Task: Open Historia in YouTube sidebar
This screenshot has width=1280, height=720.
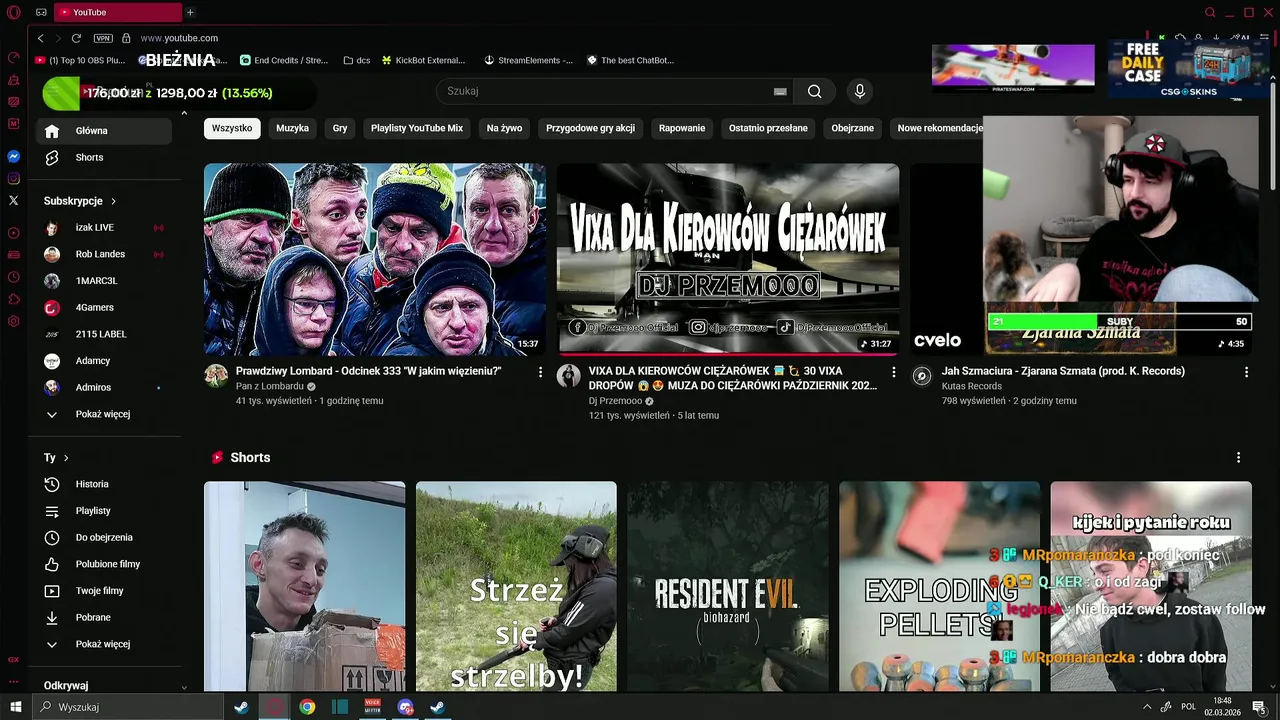Action: 104,484
